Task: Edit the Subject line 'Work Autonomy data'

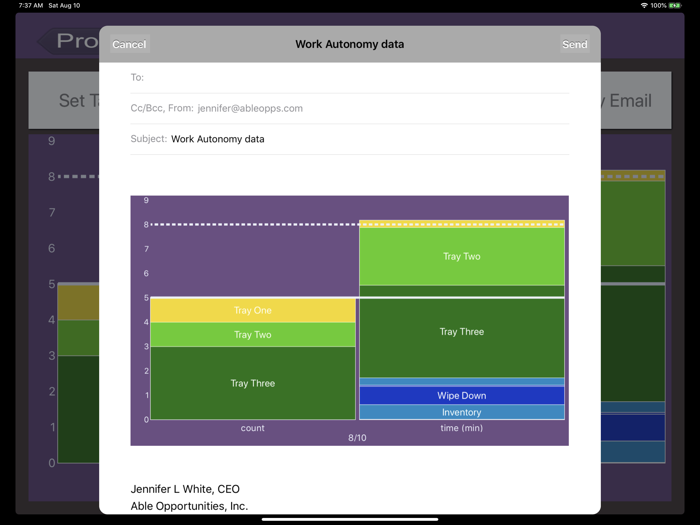Action: point(350,139)
